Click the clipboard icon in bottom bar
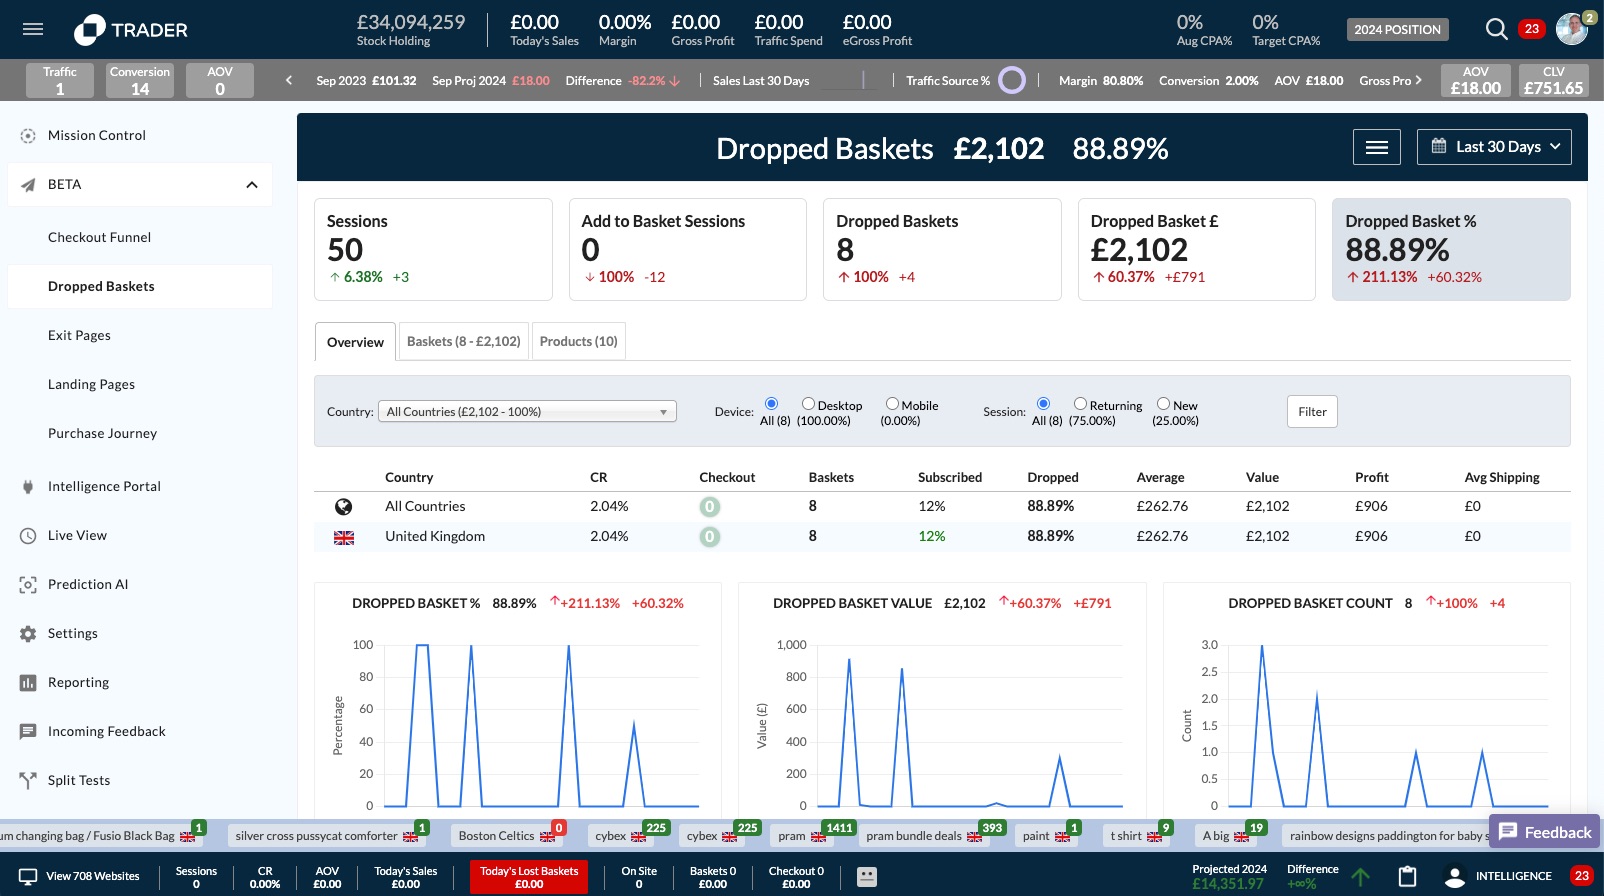The height and width of the screenshot is (896, 1604). (x=1407, y=877)
